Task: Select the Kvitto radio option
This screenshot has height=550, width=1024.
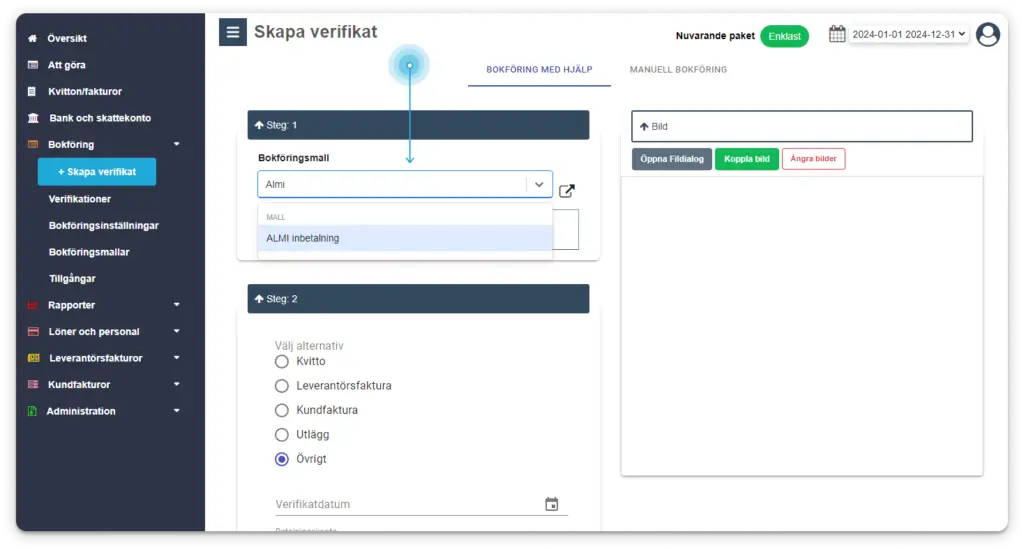Action: pos(281,362)
